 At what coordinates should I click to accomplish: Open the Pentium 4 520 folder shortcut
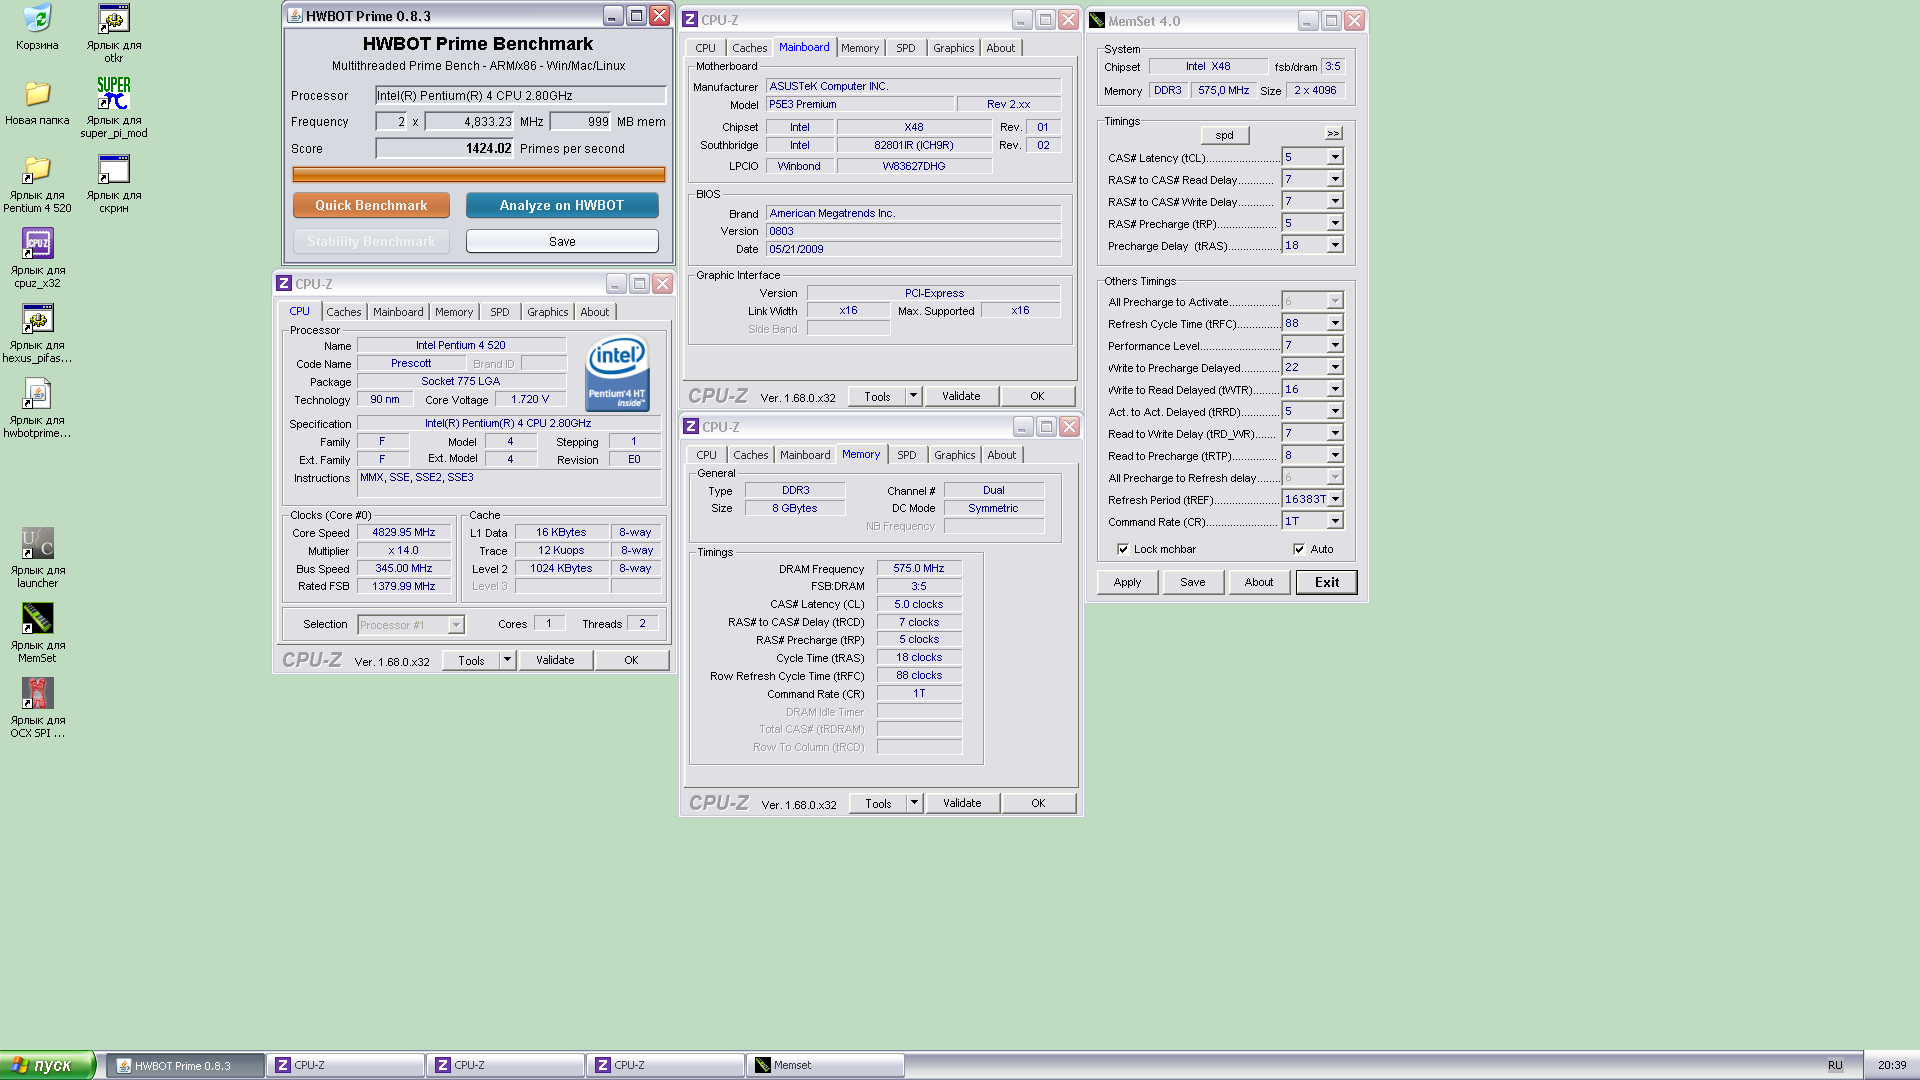click(x=37, y=168)
